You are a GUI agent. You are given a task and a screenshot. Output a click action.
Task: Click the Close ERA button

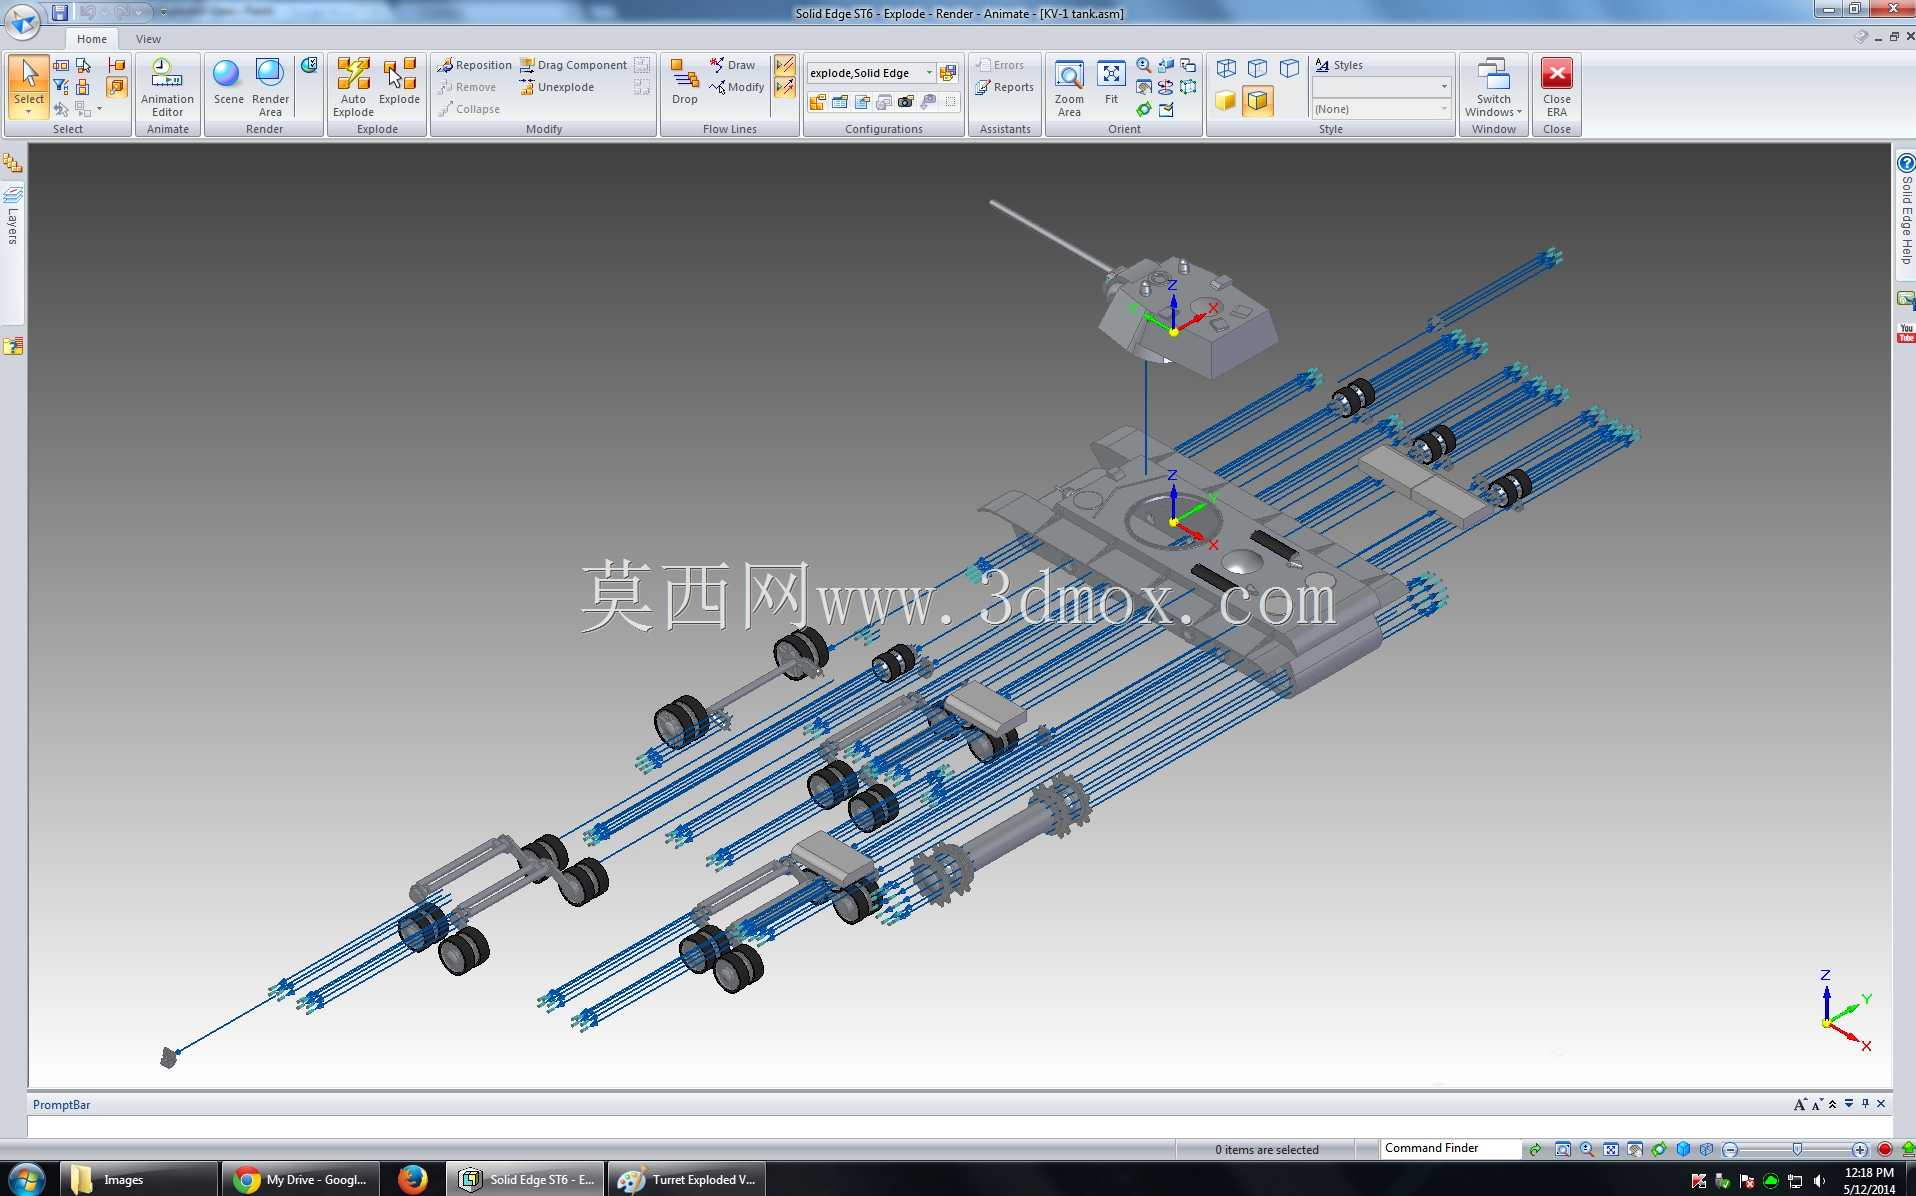click(x=1557, y=87)
